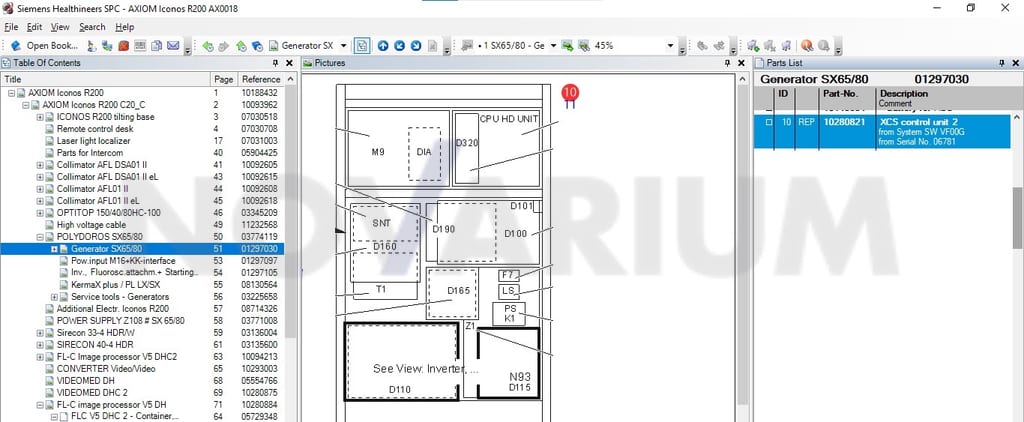1024x422 pixels.
Task: Click the Open Book toolbar button
Action: pyautogui.click(x=44, y=46)
